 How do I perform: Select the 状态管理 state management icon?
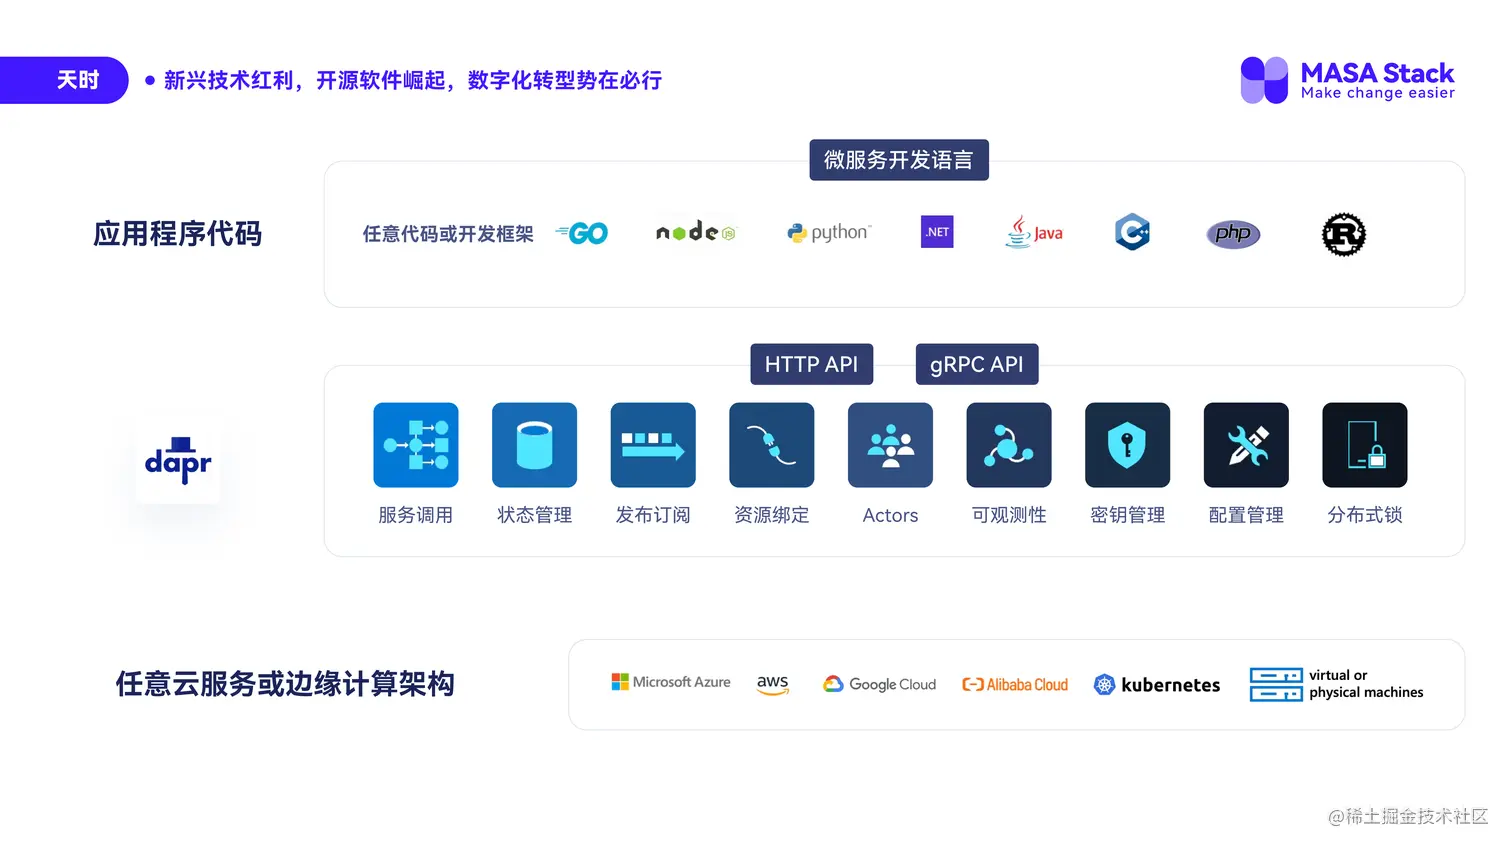(x=534, y=445)
